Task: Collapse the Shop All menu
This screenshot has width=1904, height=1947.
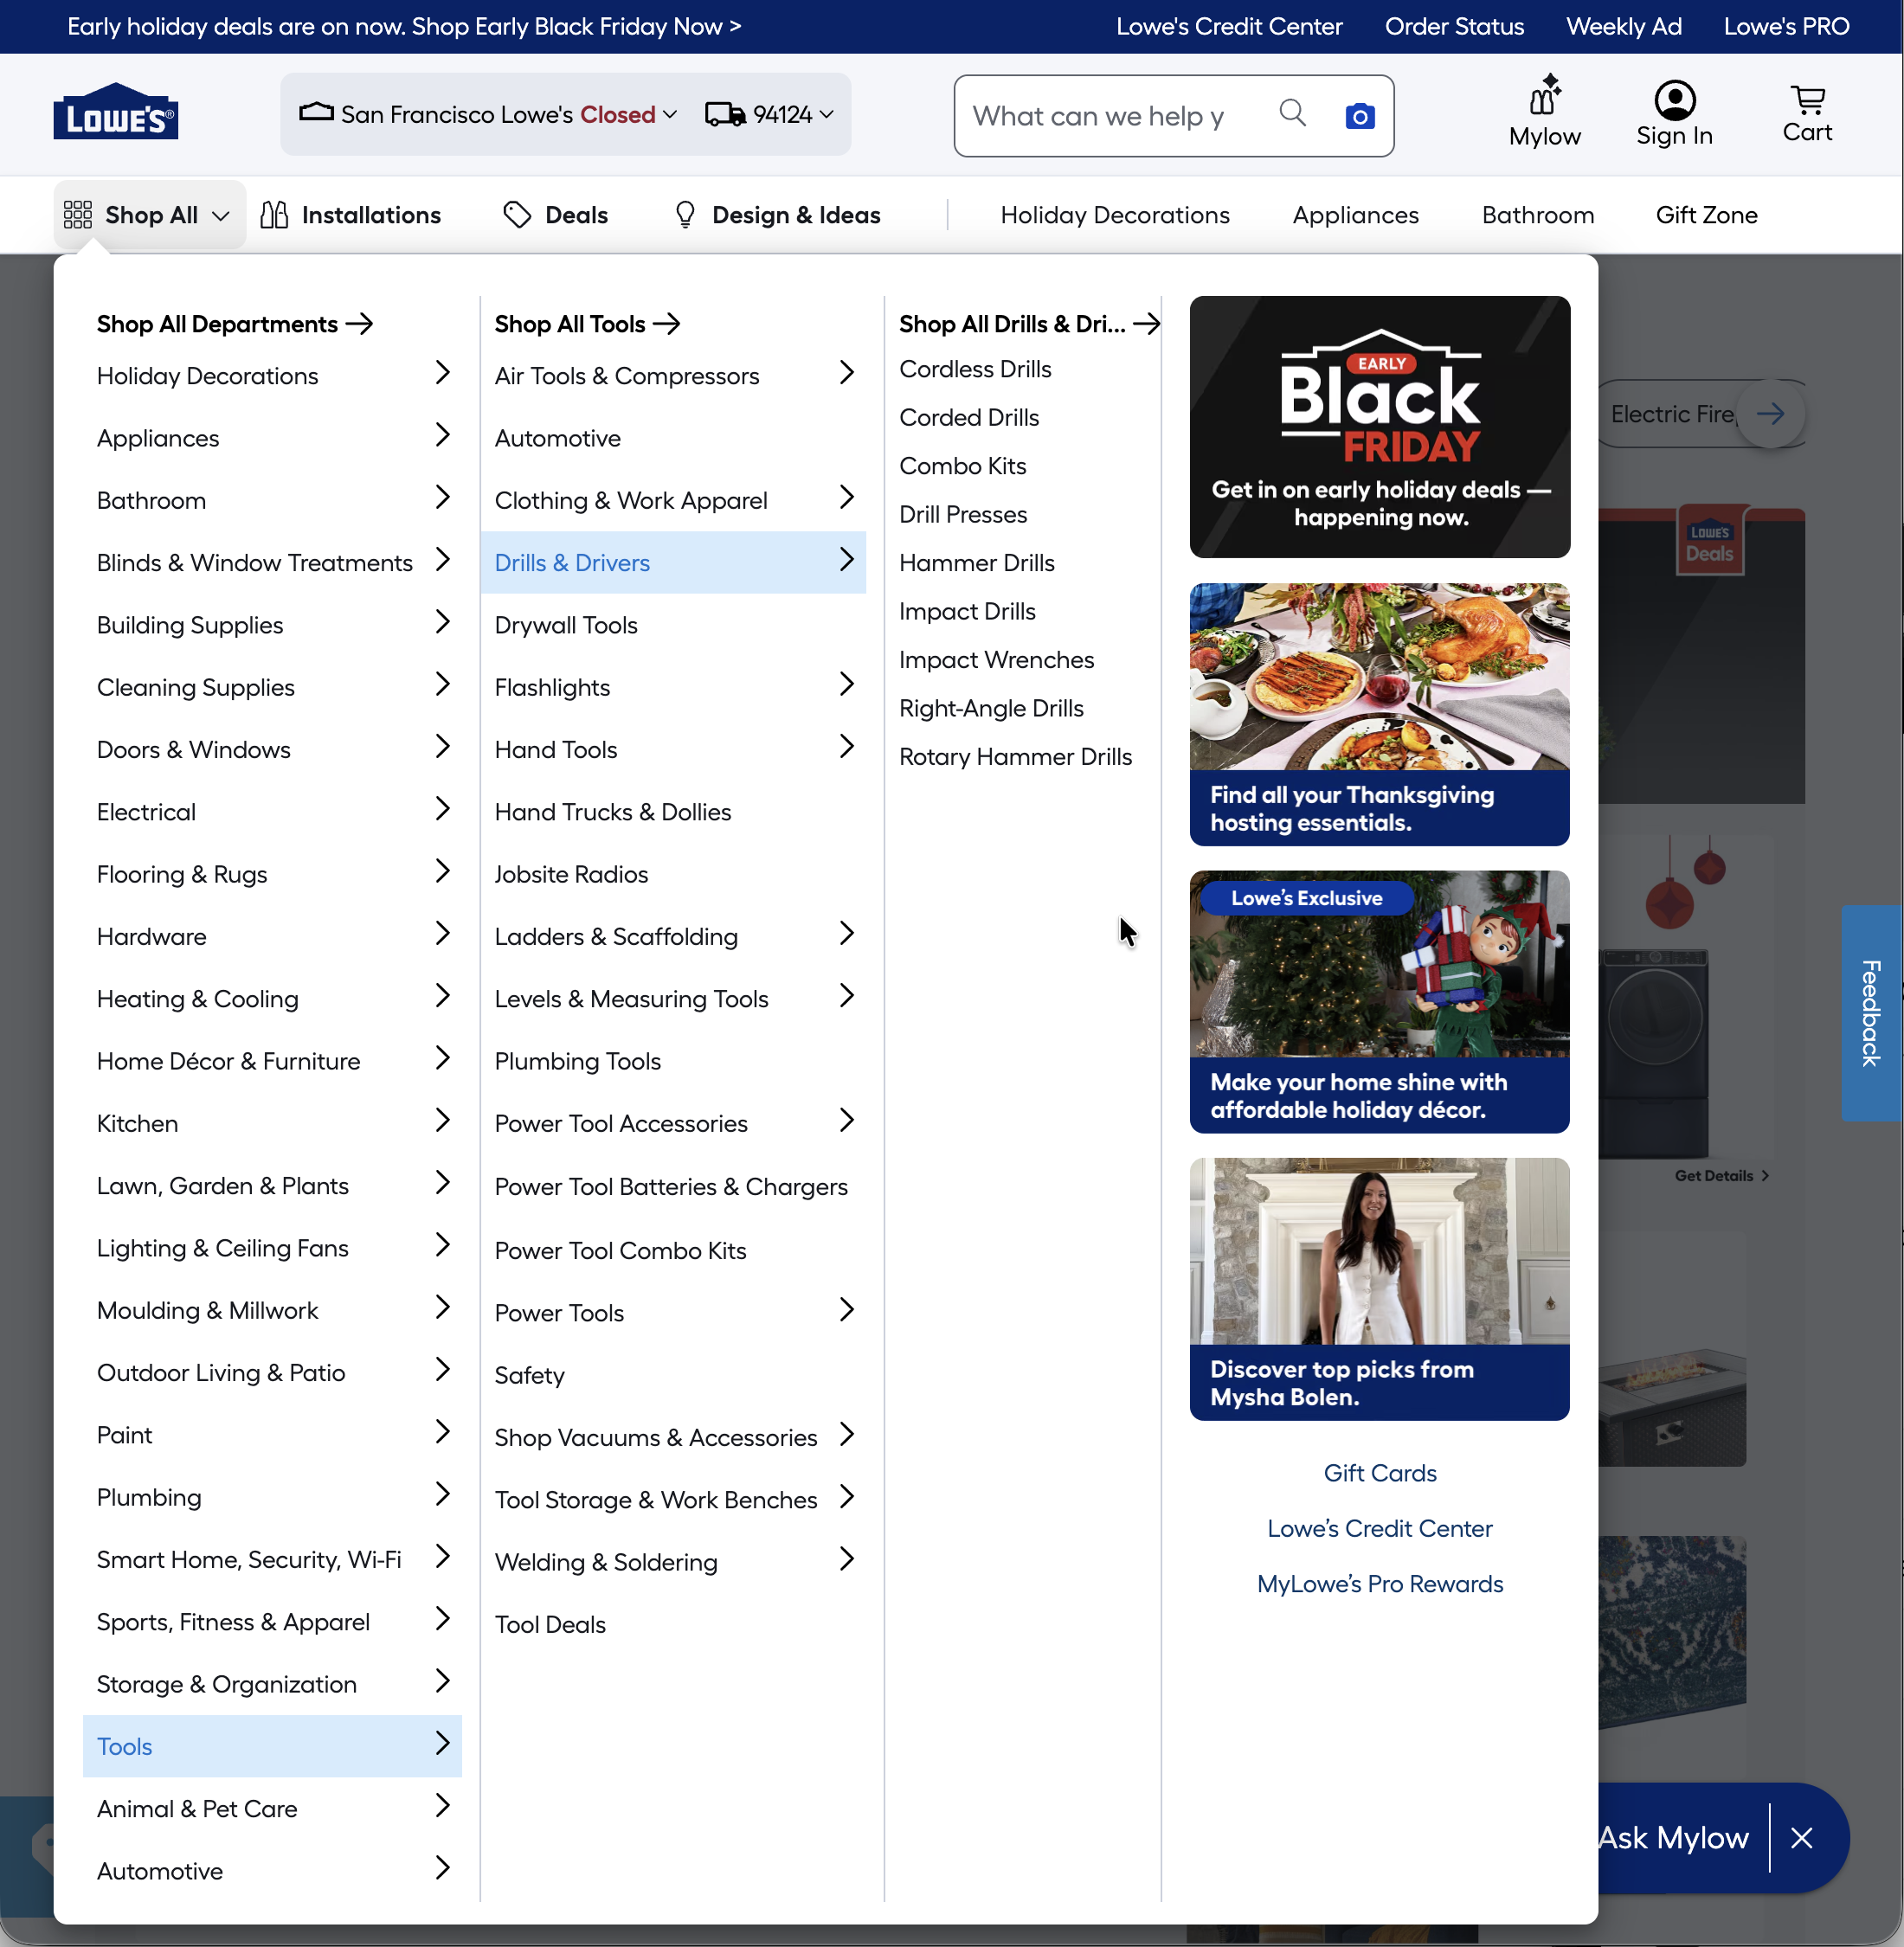Action: click(x=149, y=215)
